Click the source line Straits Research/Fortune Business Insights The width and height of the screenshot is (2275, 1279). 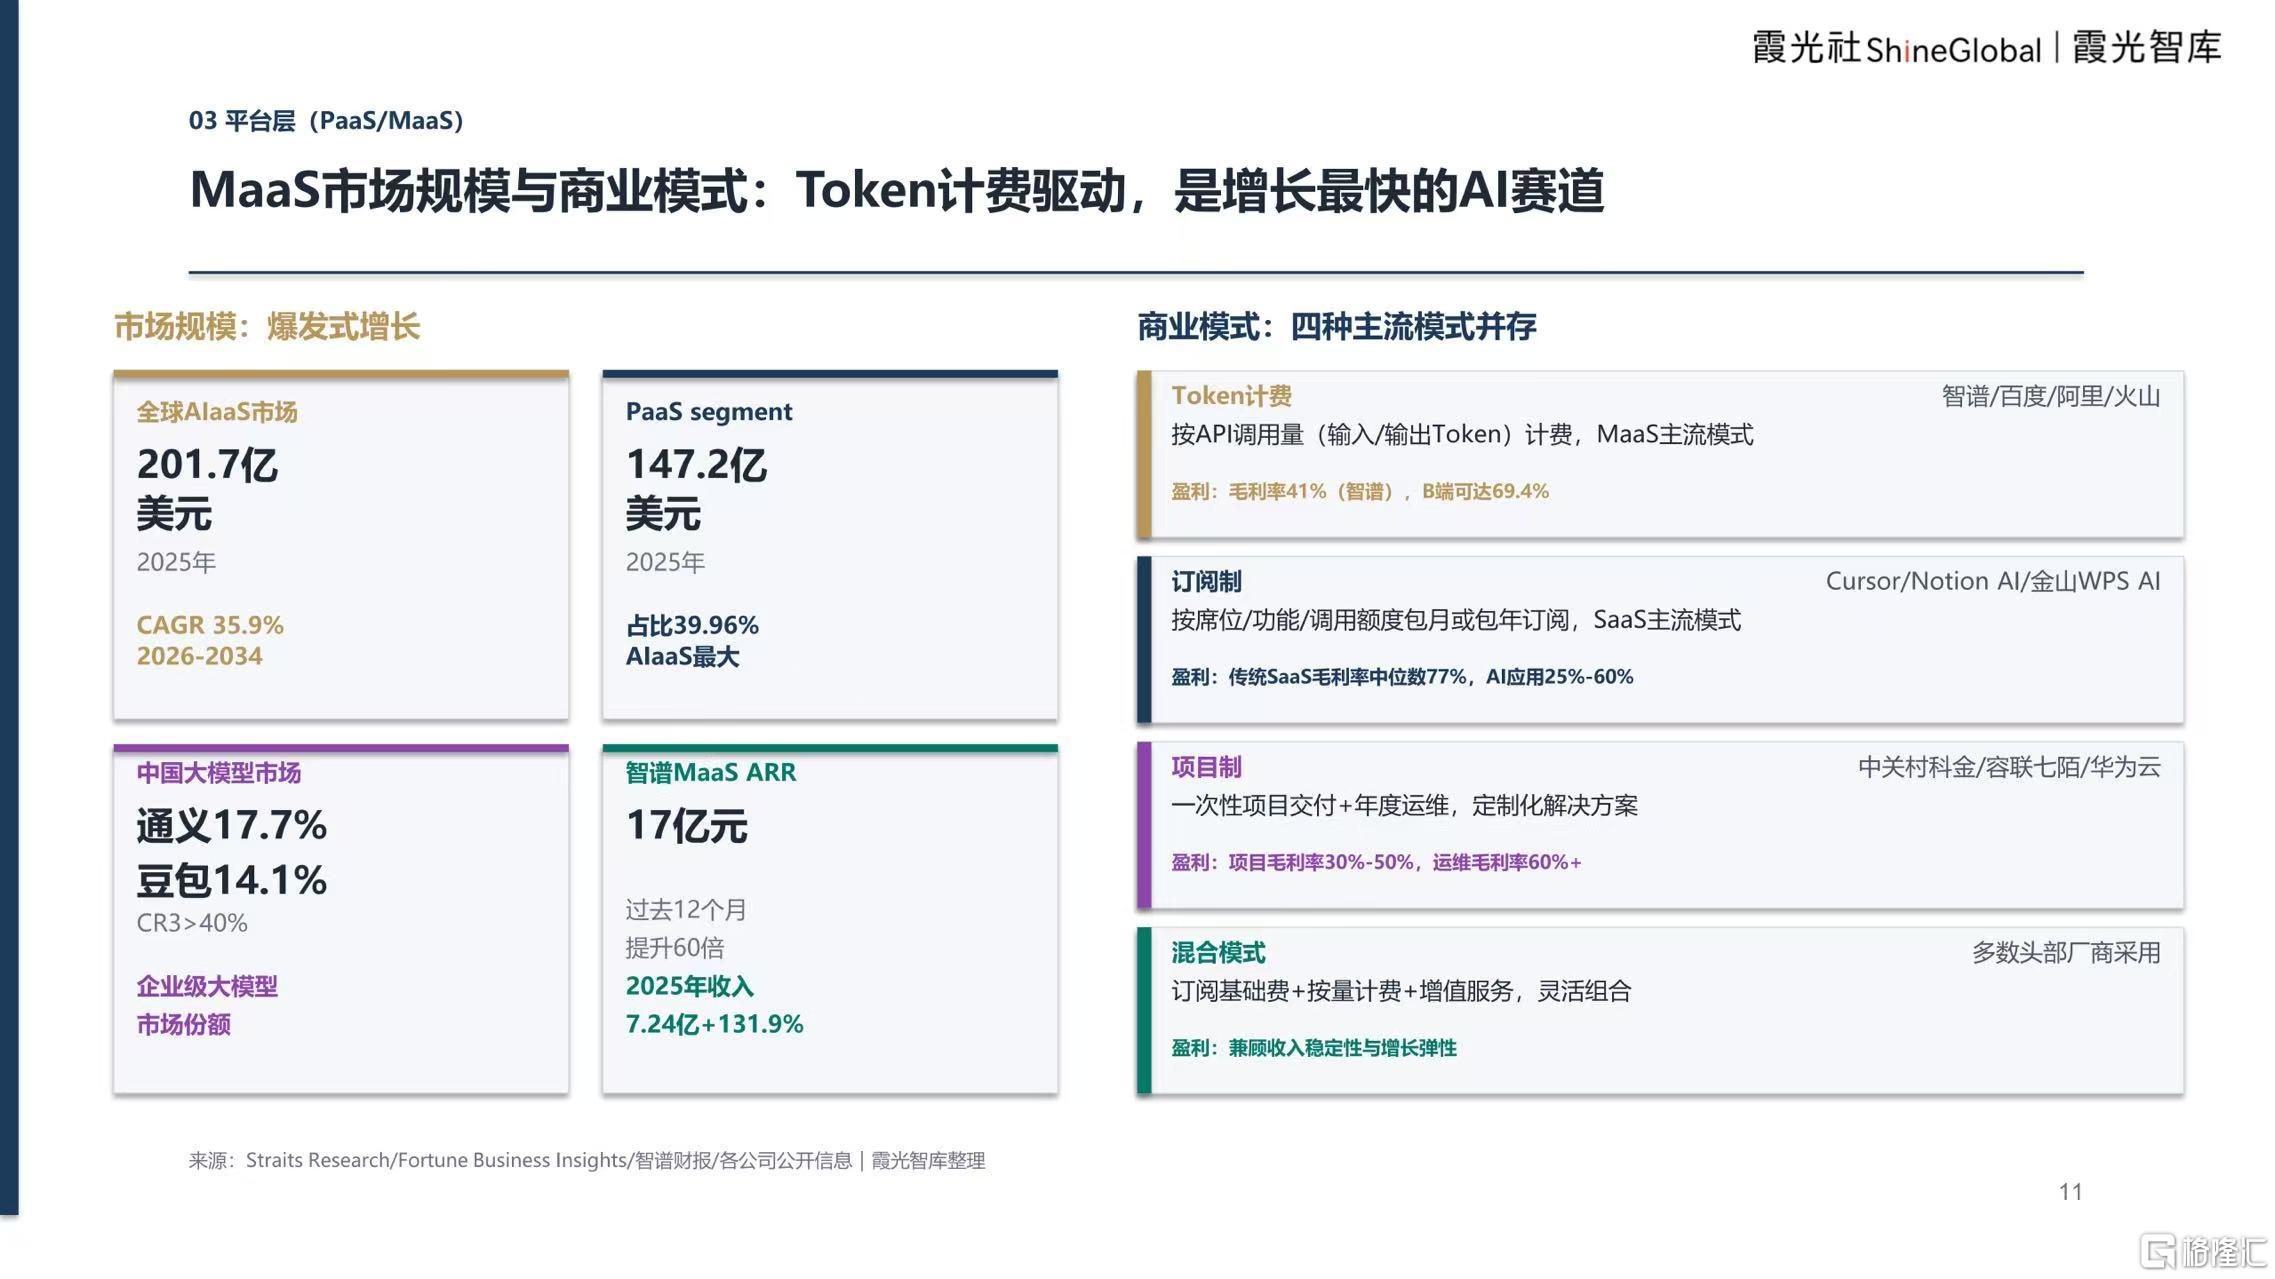tap(436, 1161)
